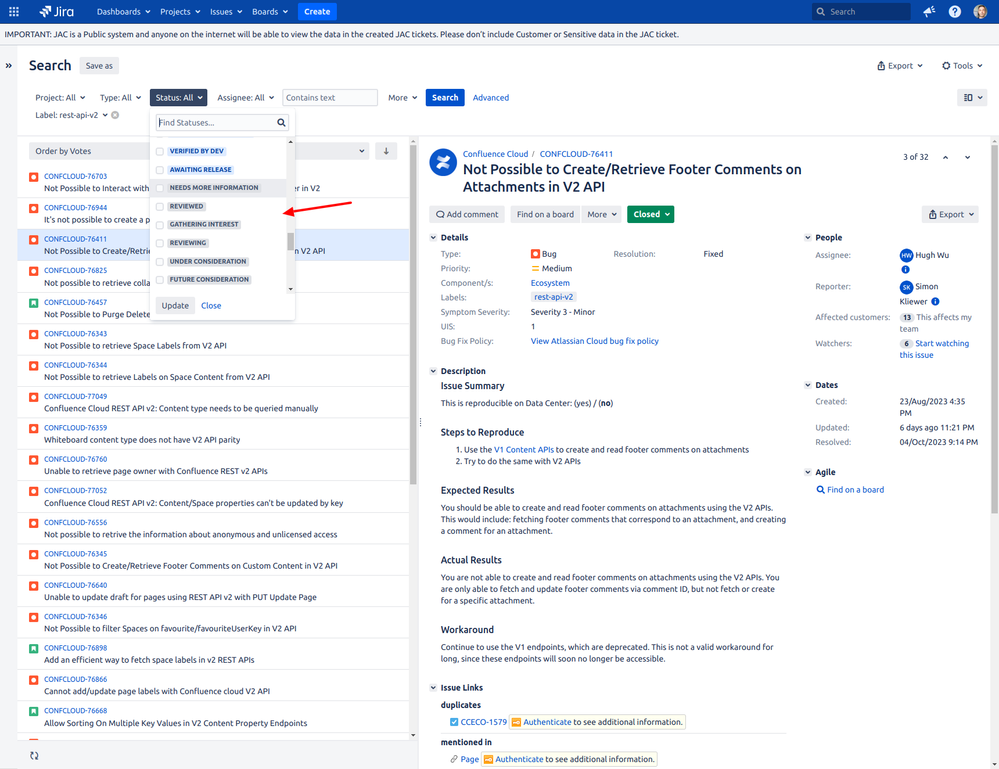Screen dimensions: 999x769
Task: Check the Under Consideration status
Action: click(x=160, y=262)
